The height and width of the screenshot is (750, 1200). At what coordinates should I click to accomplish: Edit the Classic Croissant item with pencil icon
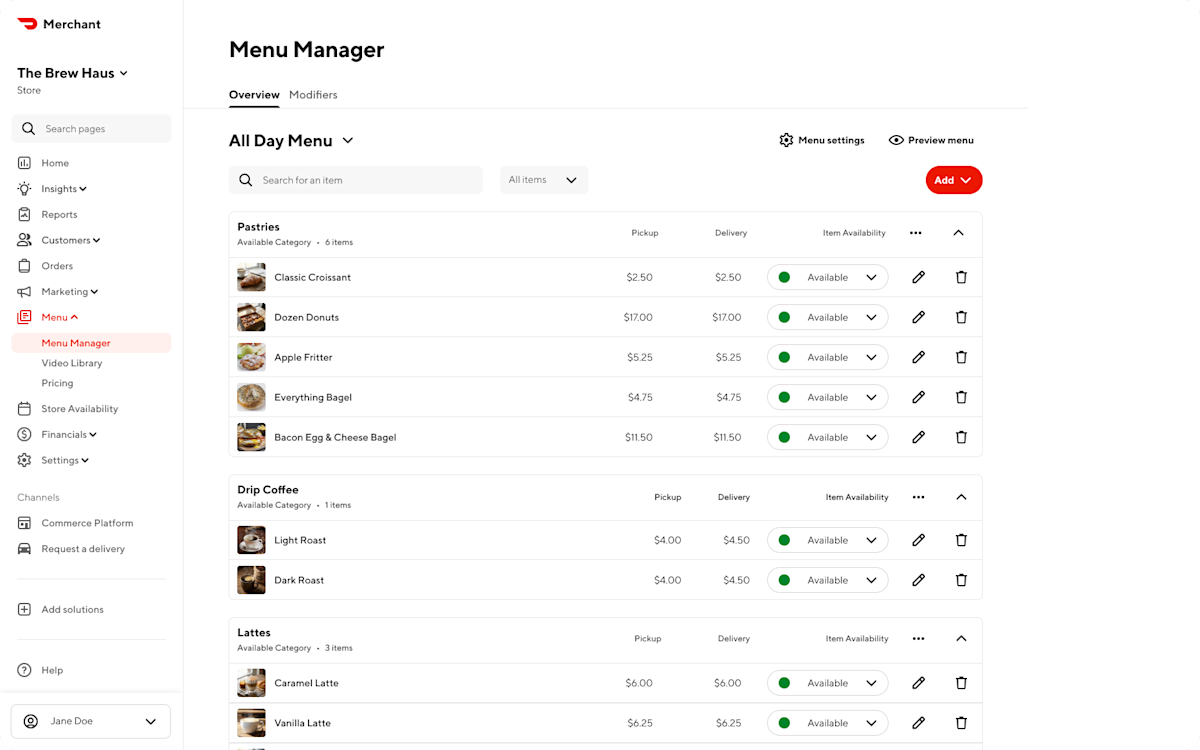918,277
